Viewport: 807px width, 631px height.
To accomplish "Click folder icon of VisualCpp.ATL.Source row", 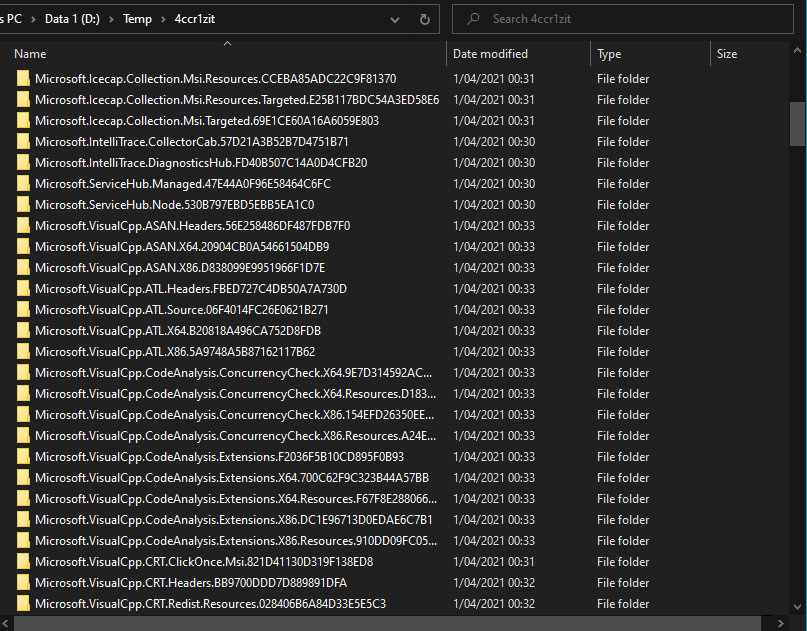I will (23, 309).
